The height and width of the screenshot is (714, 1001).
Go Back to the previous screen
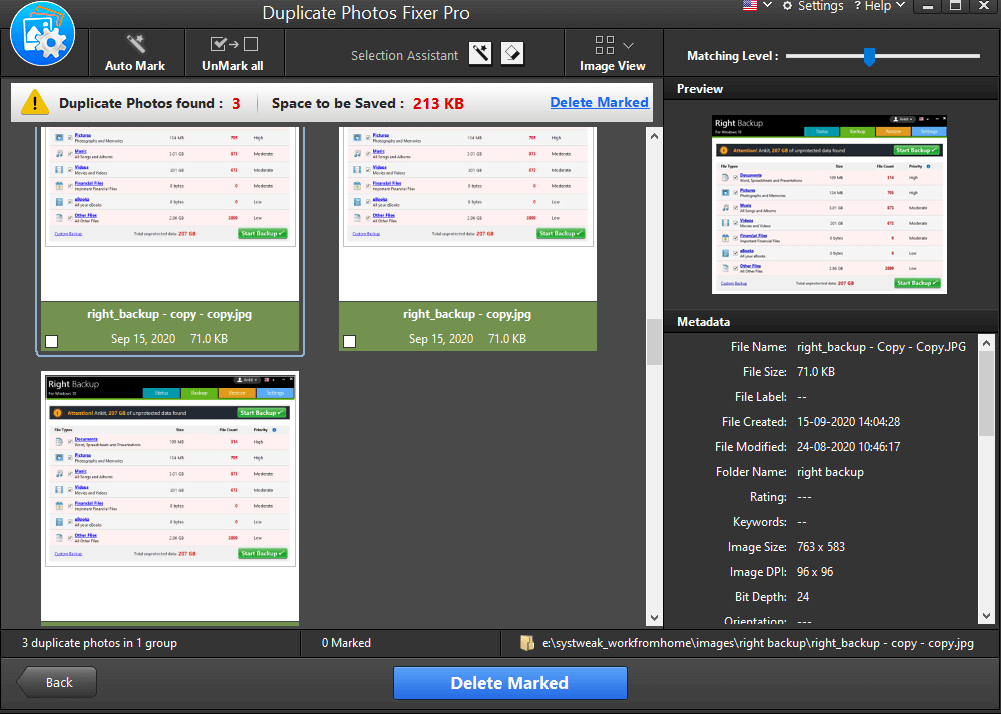tap(57, 682)
